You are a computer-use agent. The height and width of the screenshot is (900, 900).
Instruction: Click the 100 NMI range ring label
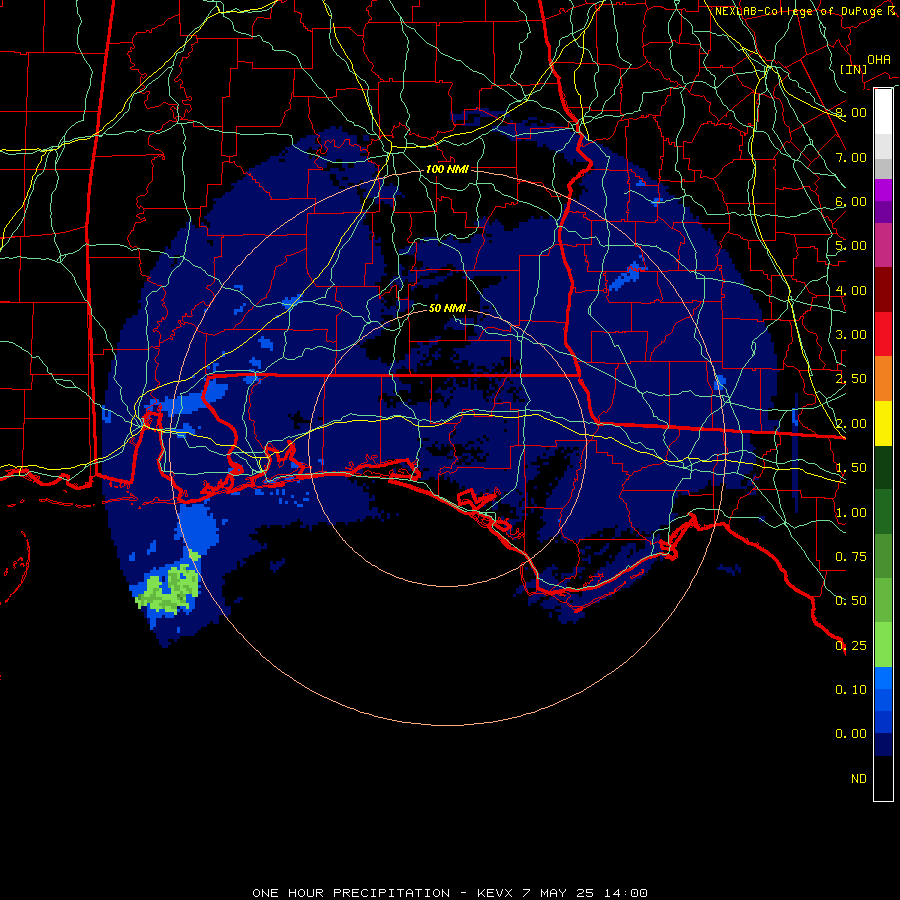[x=447, y=169]
